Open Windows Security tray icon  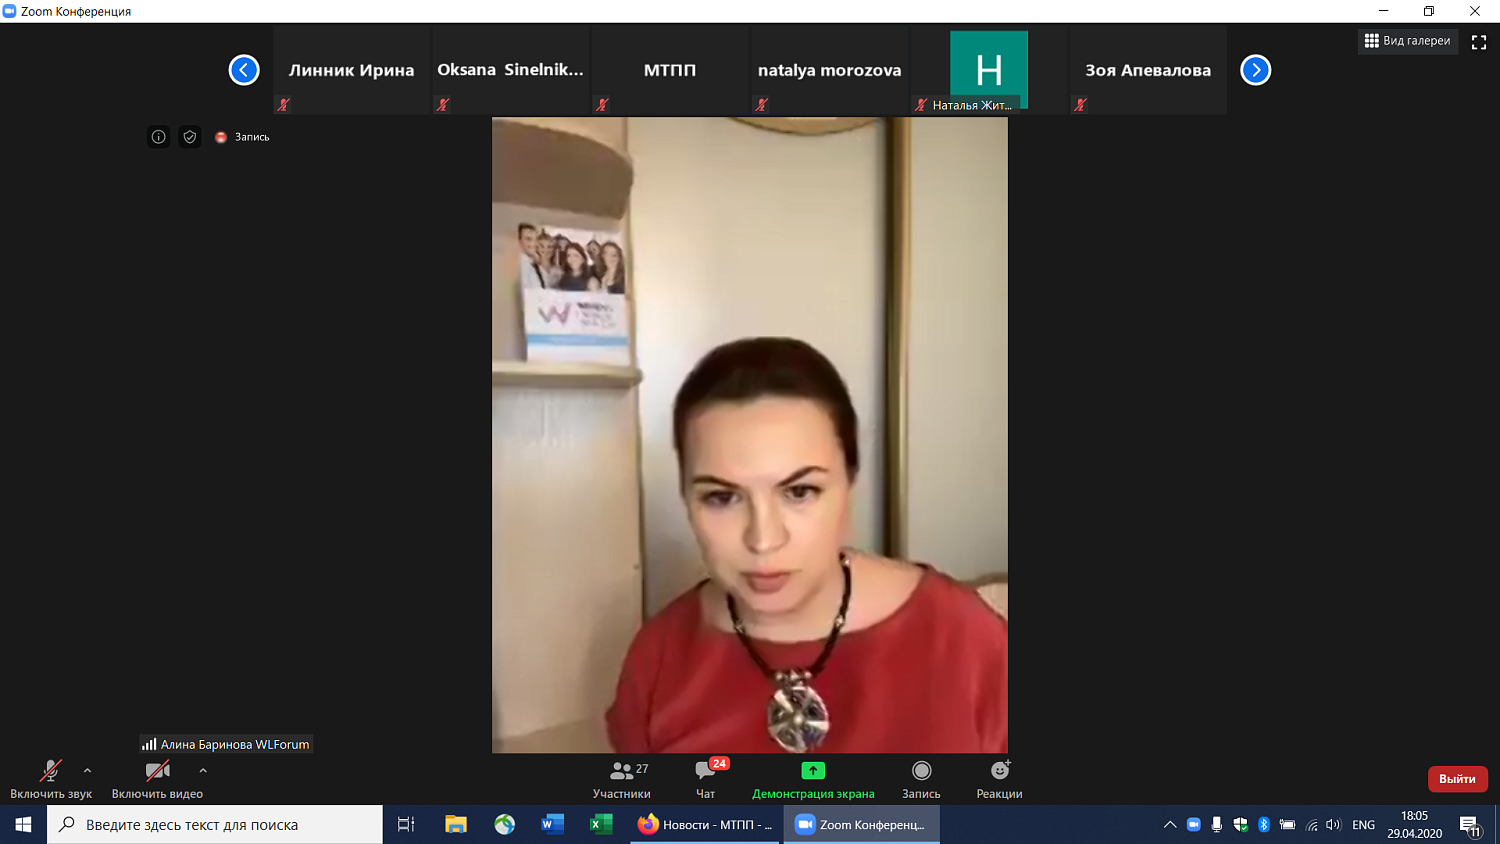pos(1241,825)
